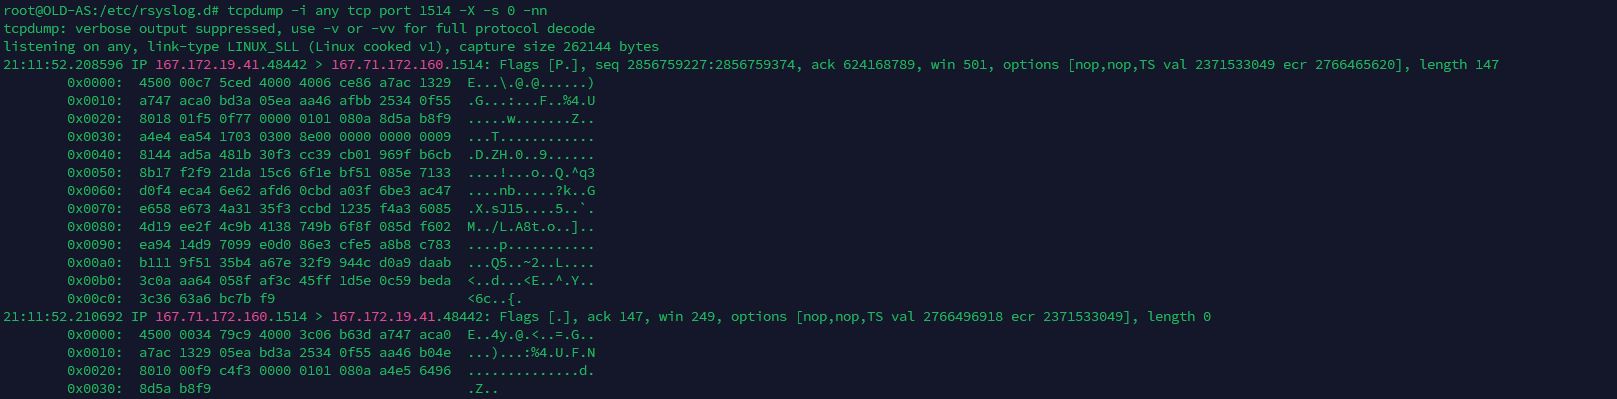
Task: Click the seq 2856759227:2856759374 value
Action: [691, 64]
